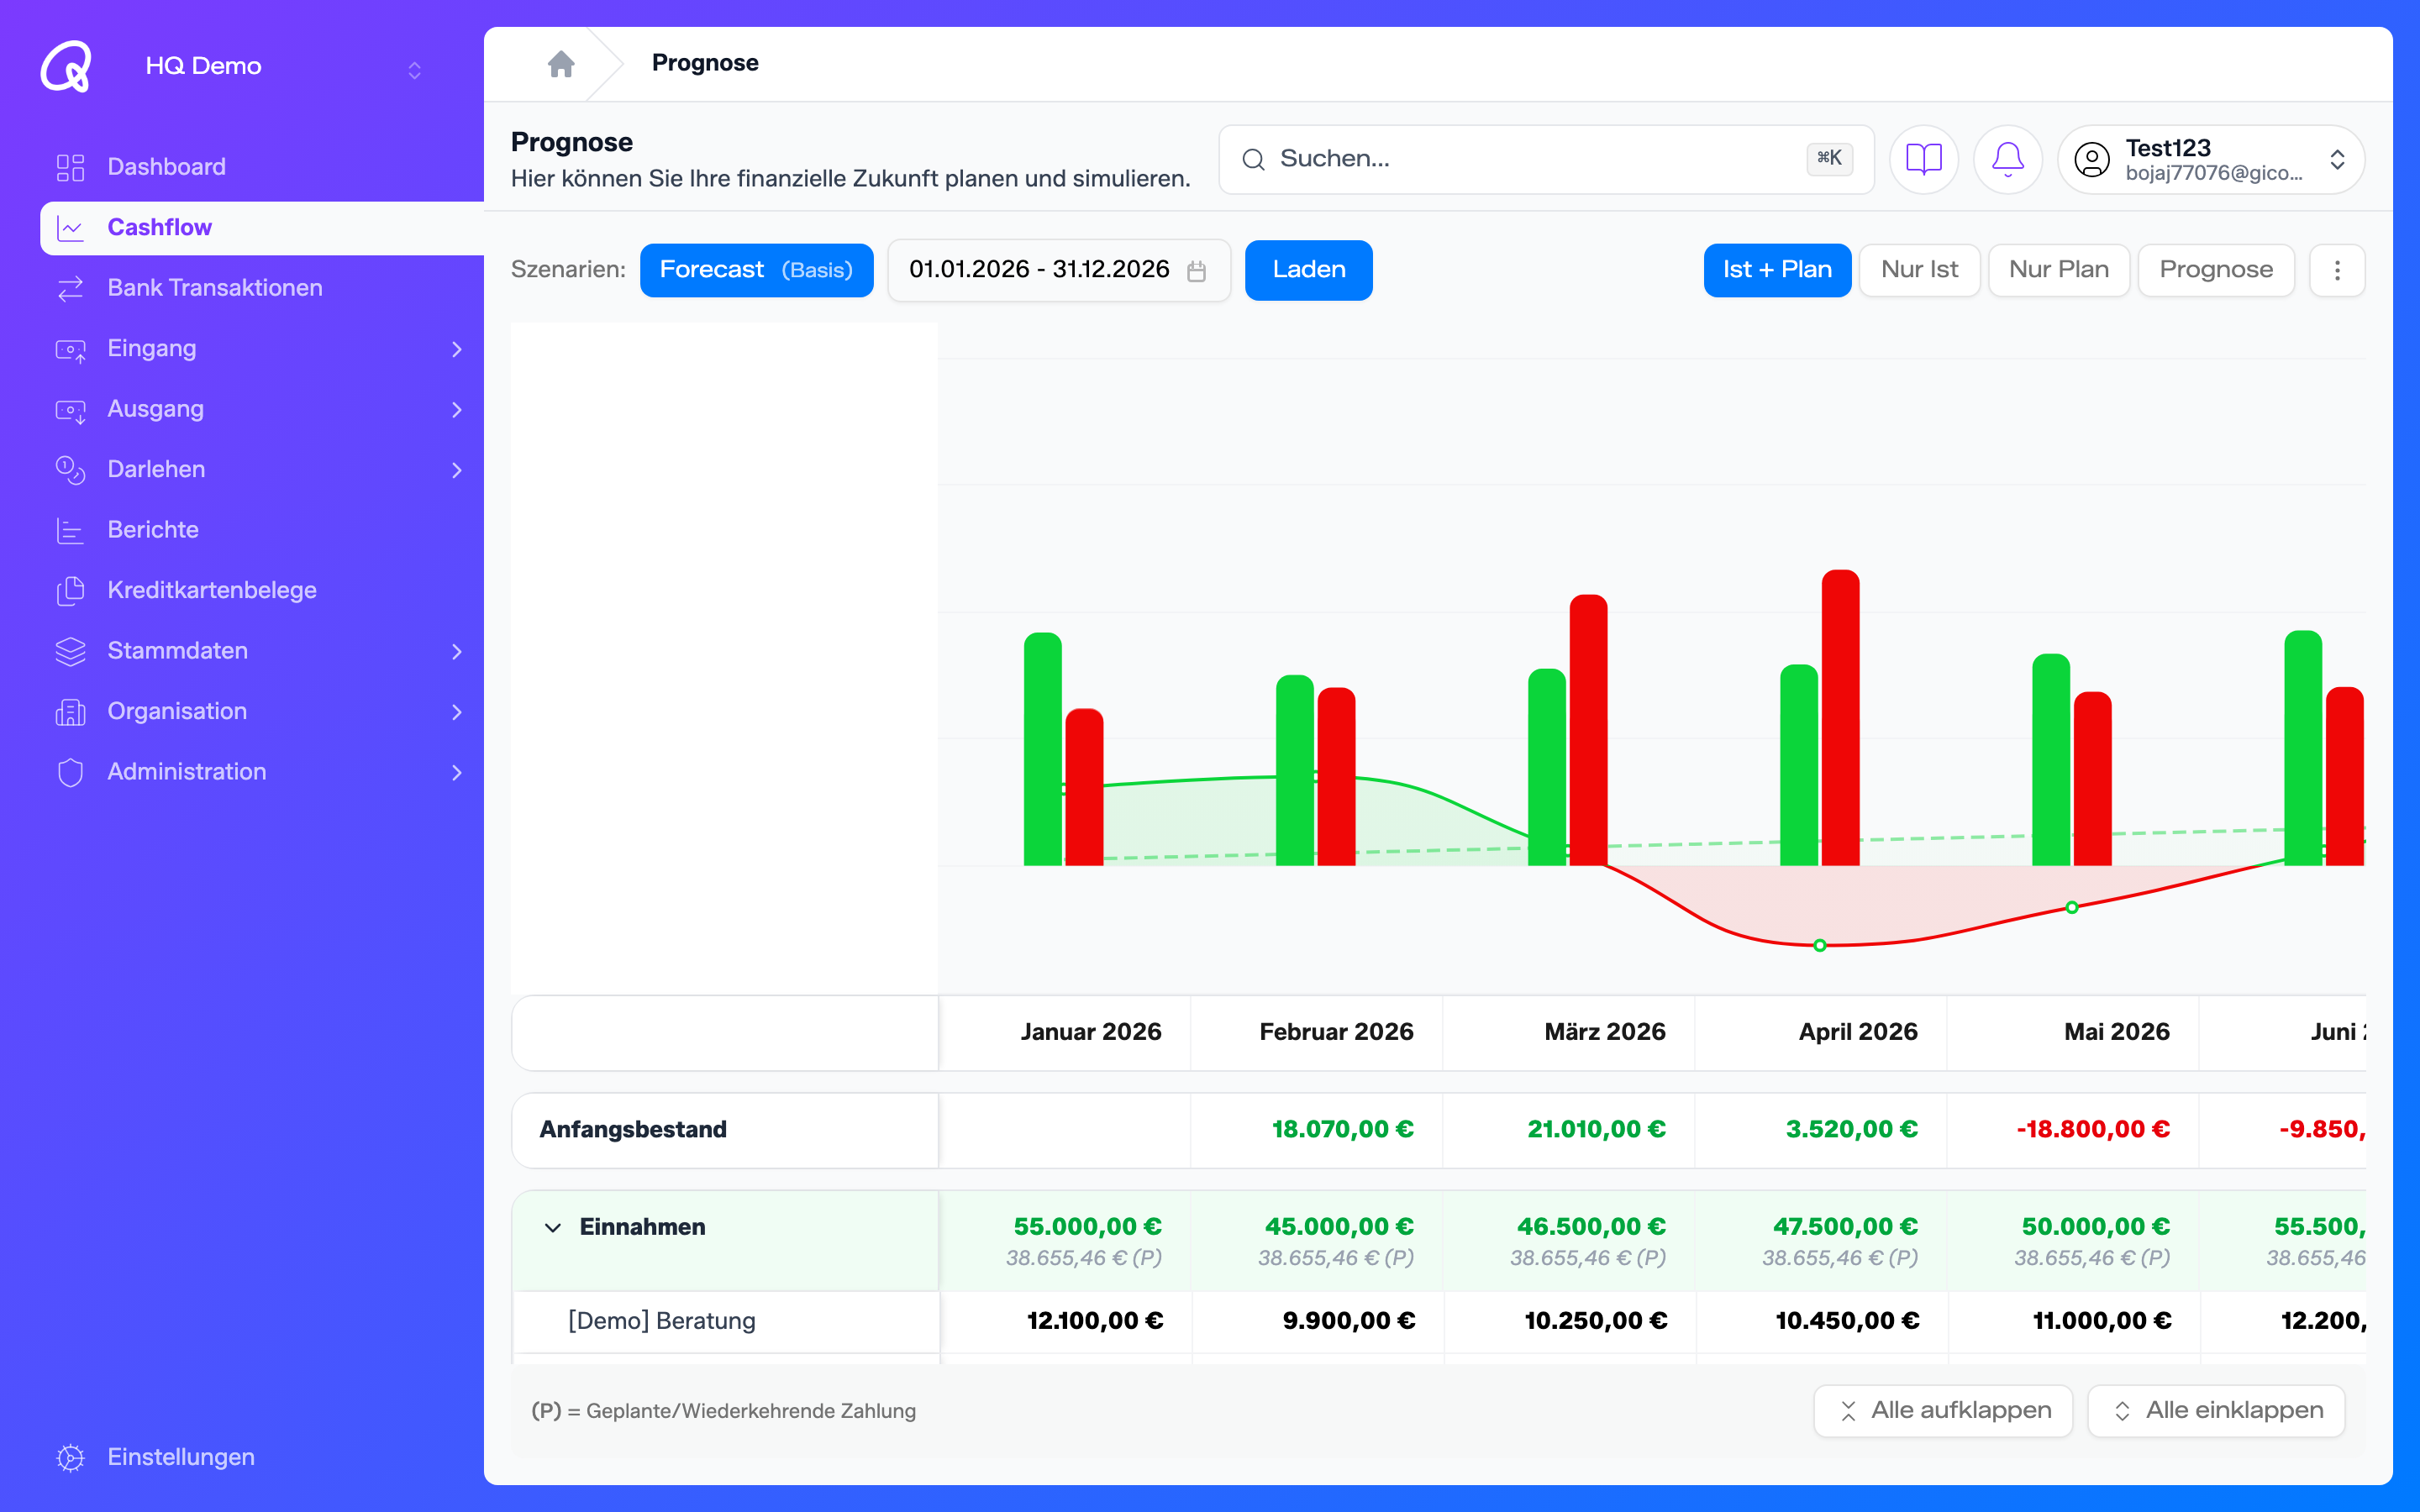Click the Bank Transaktionen arrows icon
The height and width of the screenshot is (1512, 2420).
click(x=70, y=288)
